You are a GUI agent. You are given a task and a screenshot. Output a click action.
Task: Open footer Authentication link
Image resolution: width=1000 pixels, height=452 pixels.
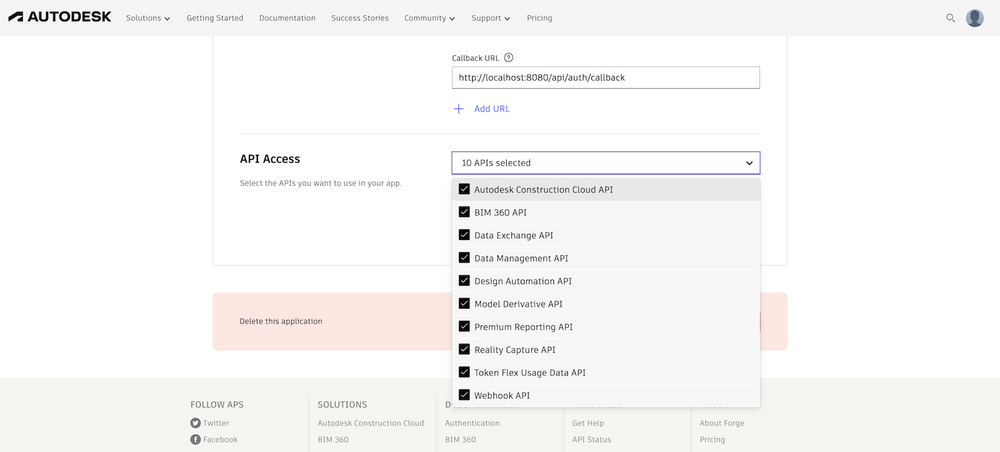pos(472,423)
